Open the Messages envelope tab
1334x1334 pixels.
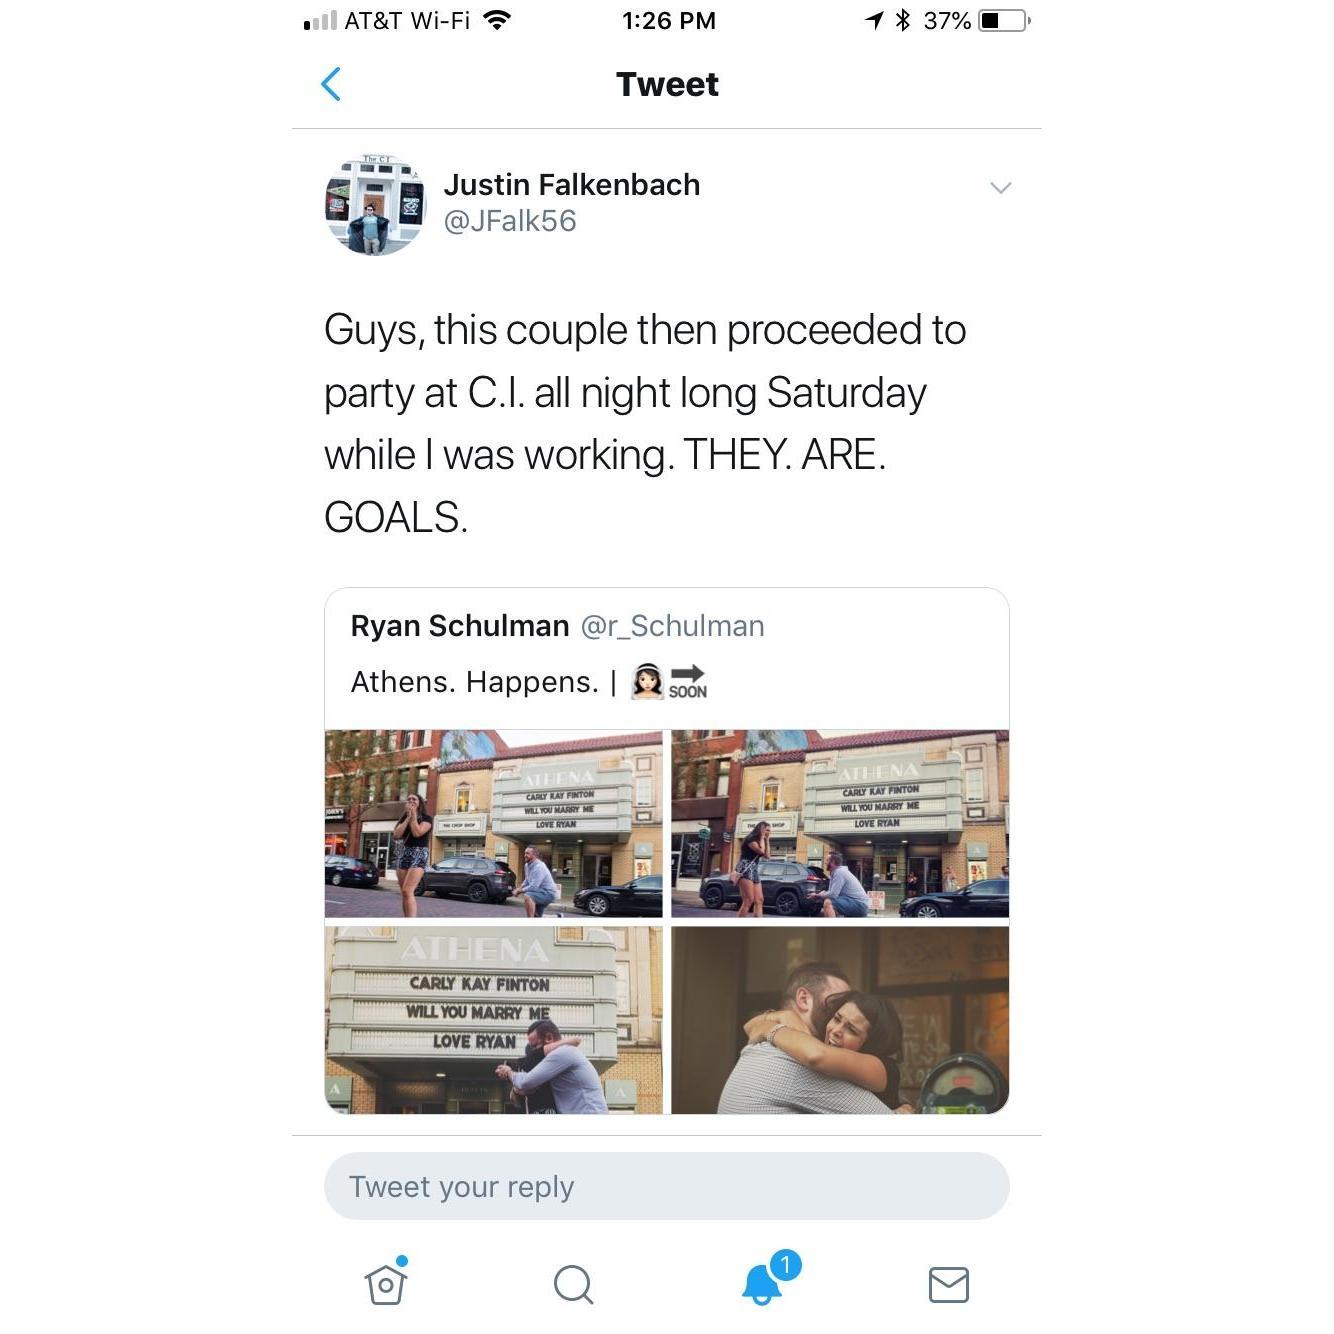(x=948, y=1285)
